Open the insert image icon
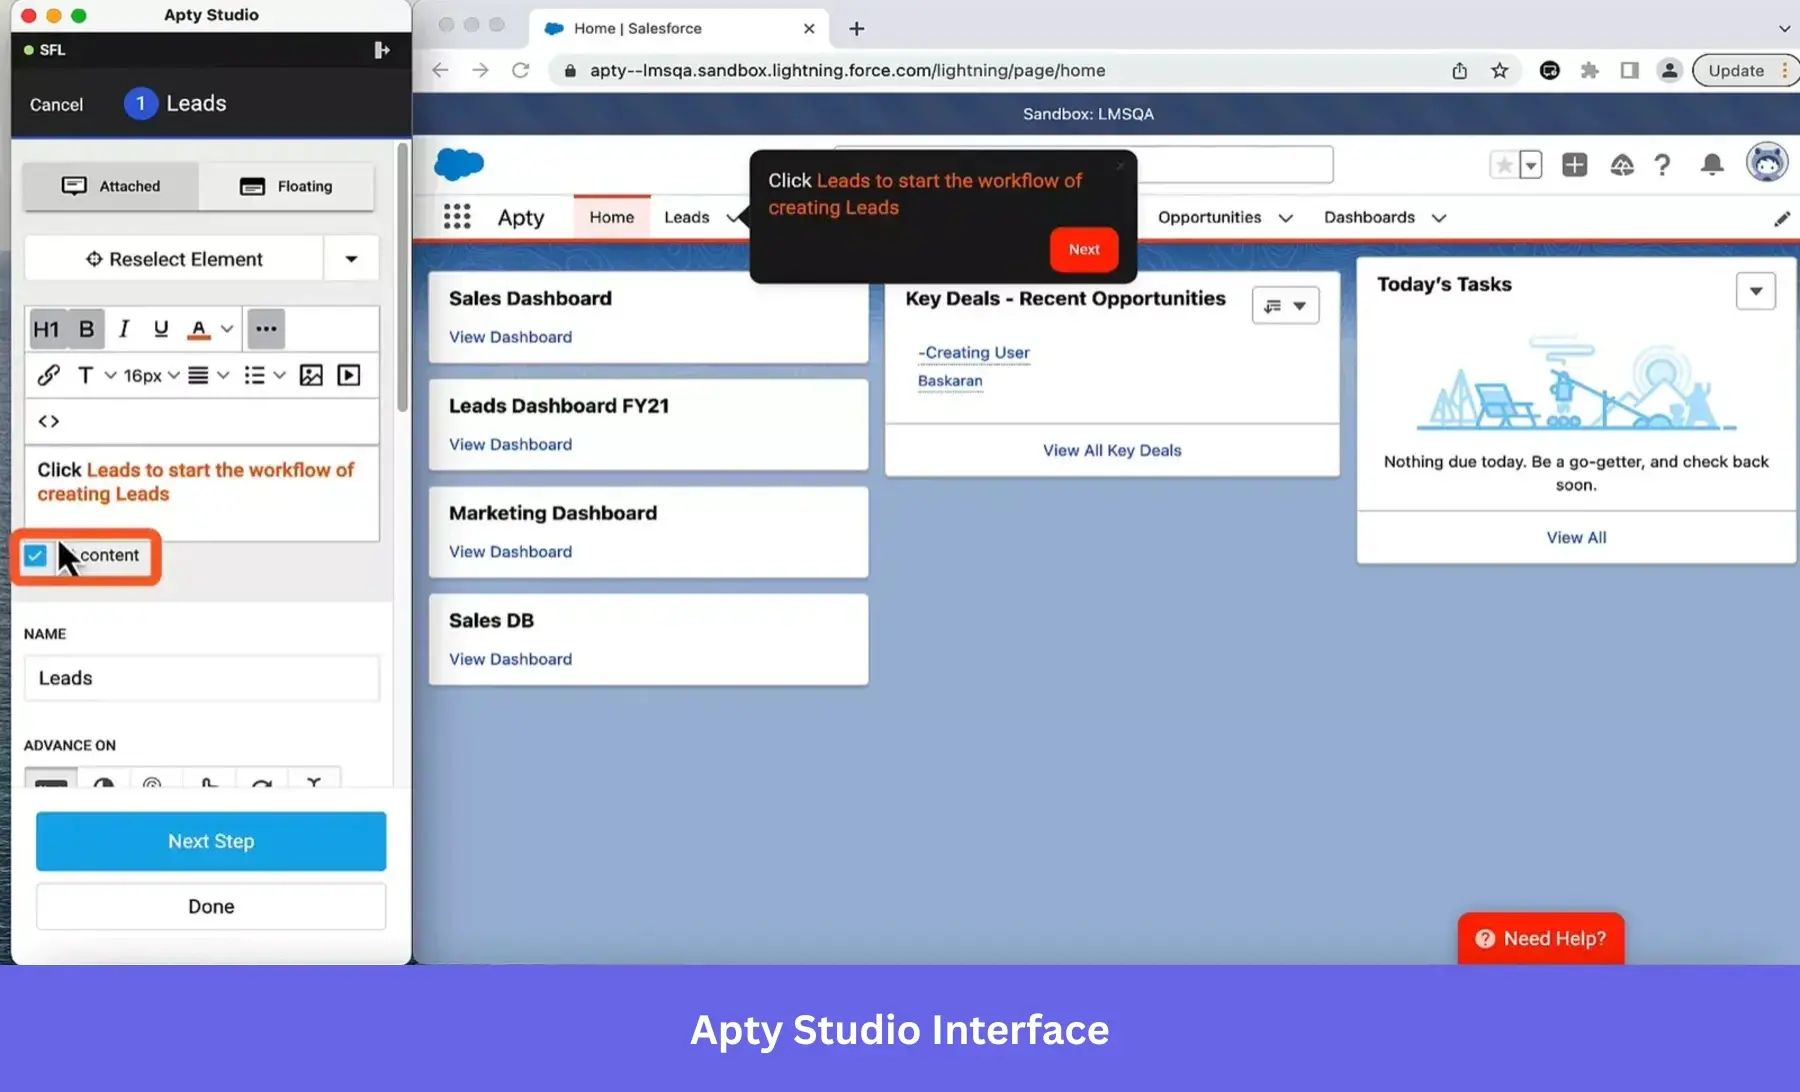Screen dimensions: 1800x1092 312,375
